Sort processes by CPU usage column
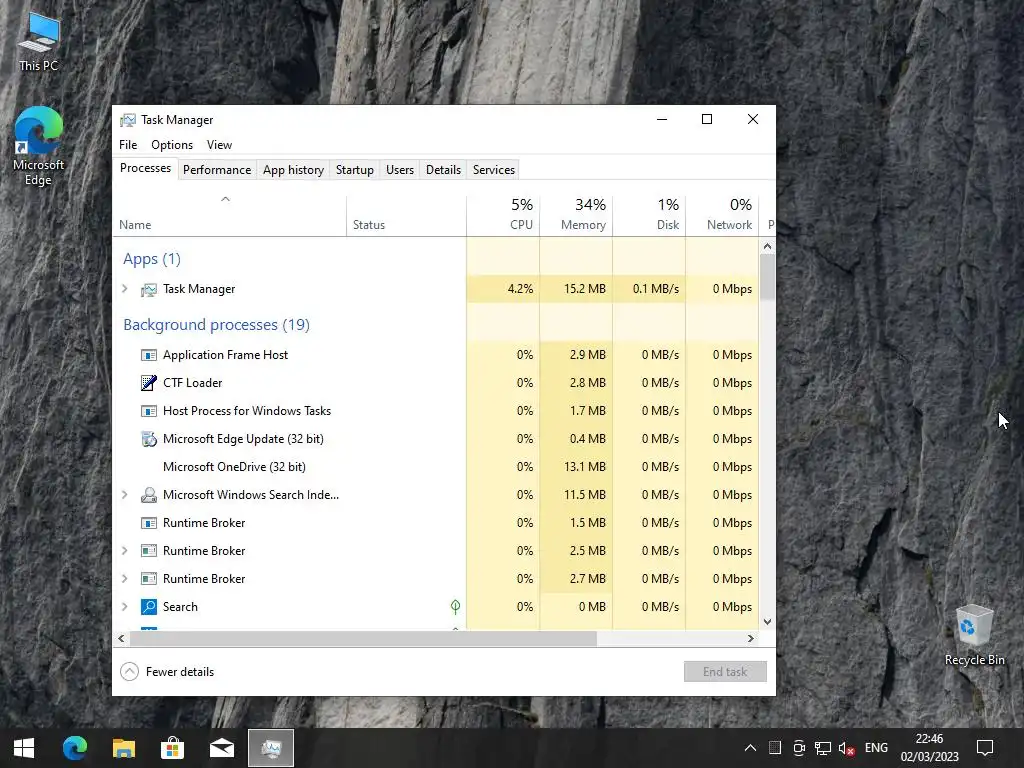 click(x=503, y=216)
